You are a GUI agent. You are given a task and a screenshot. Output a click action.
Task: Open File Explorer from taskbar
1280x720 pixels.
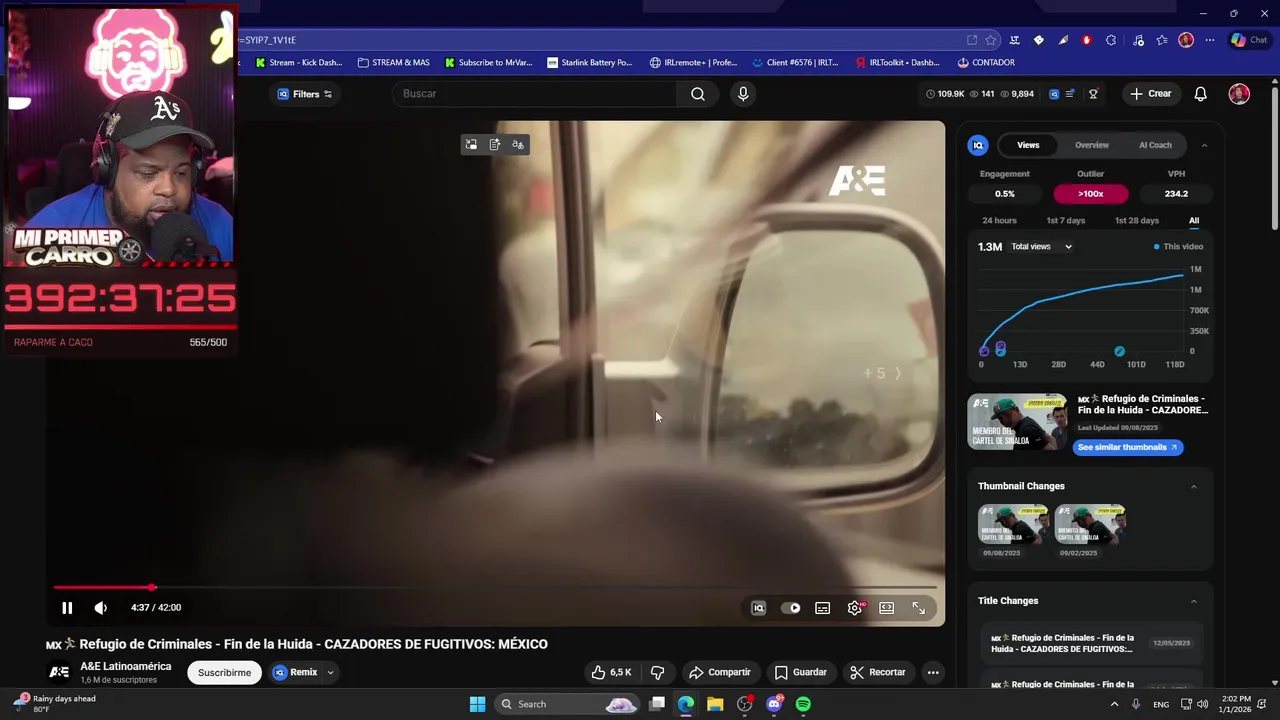(715, 704)
